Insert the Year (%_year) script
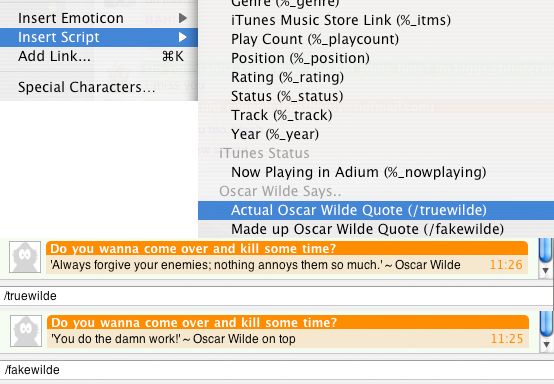 coord(376,134)
